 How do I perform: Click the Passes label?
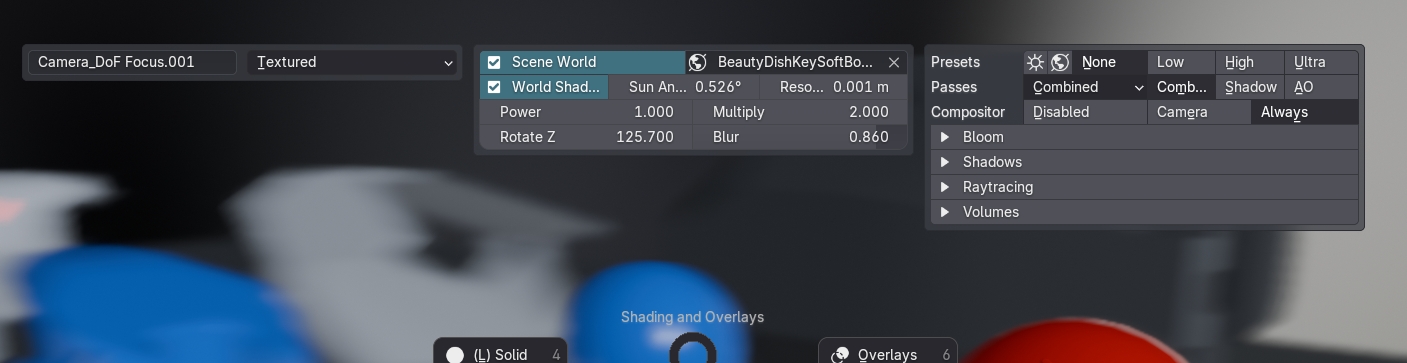click(954, 87)
